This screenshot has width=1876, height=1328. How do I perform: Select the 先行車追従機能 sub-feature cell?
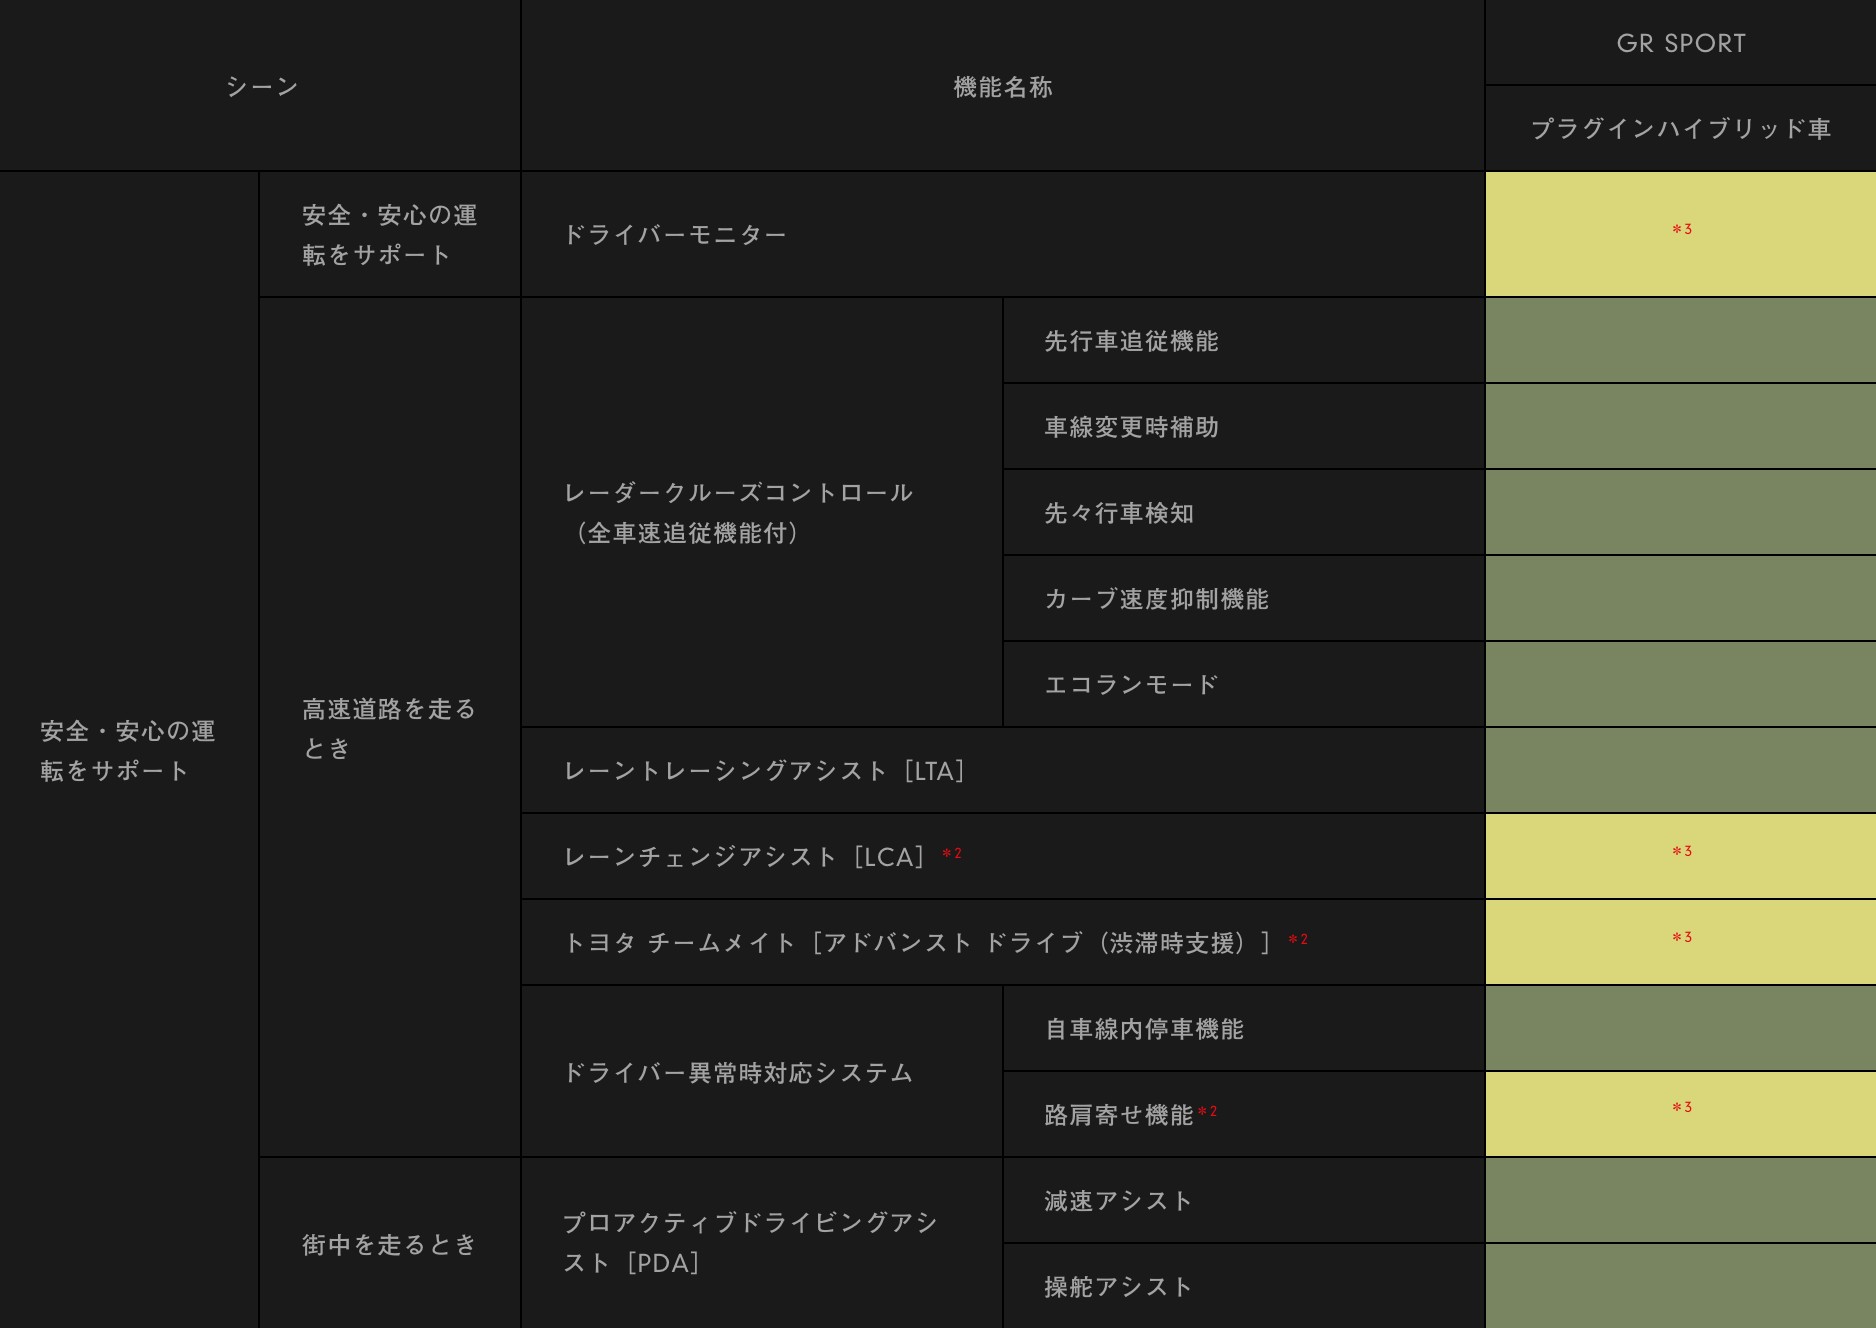tap(1131, 342)
